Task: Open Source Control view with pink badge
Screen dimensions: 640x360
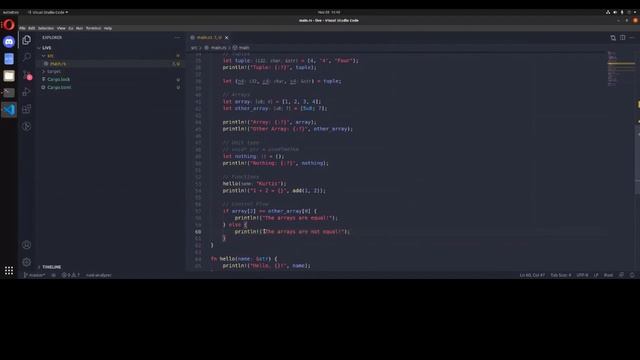Action: tap(27, 75)
